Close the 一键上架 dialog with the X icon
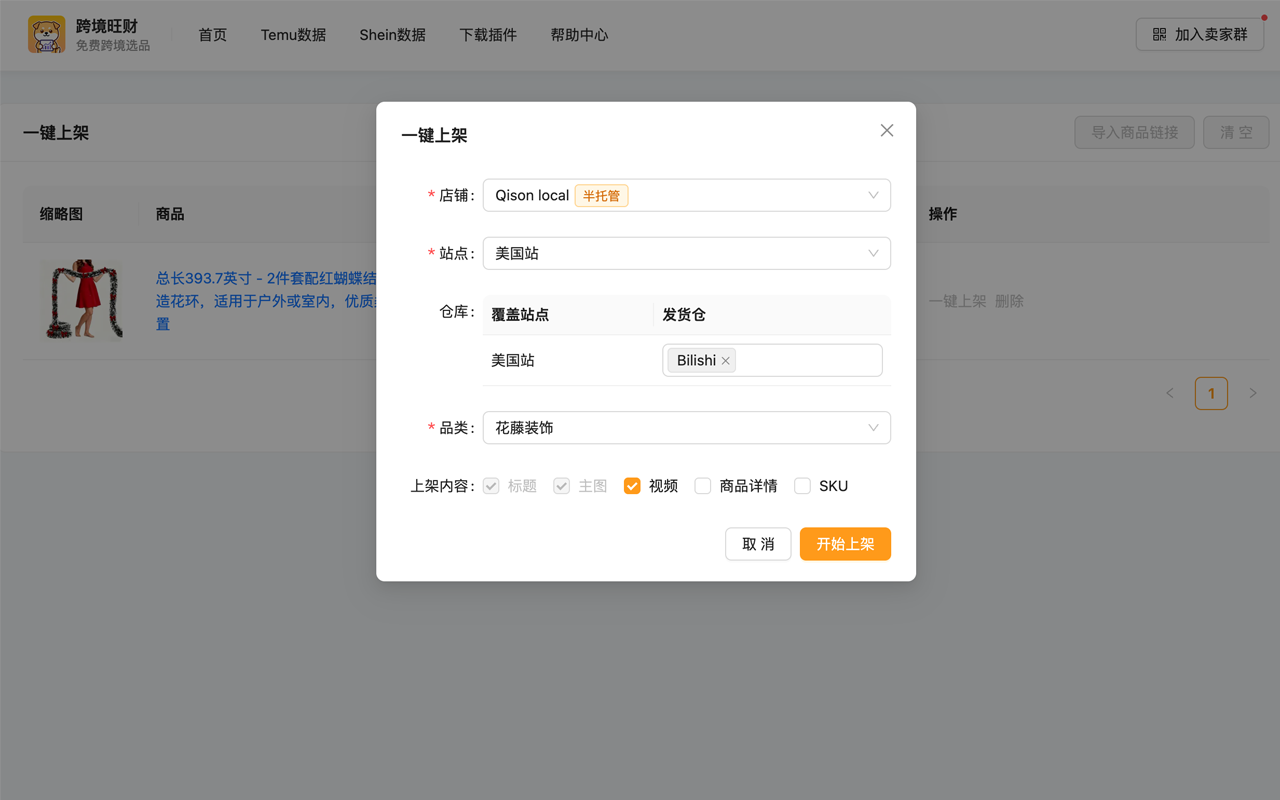Viewport: 1280px width, 800px height. 886,130
